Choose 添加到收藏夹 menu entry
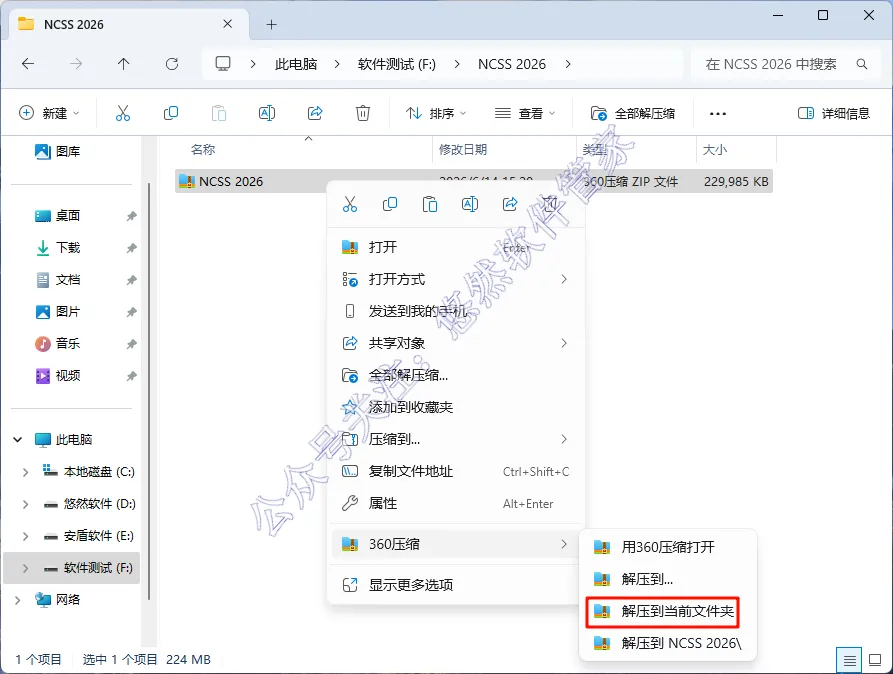 pos(456,407)
